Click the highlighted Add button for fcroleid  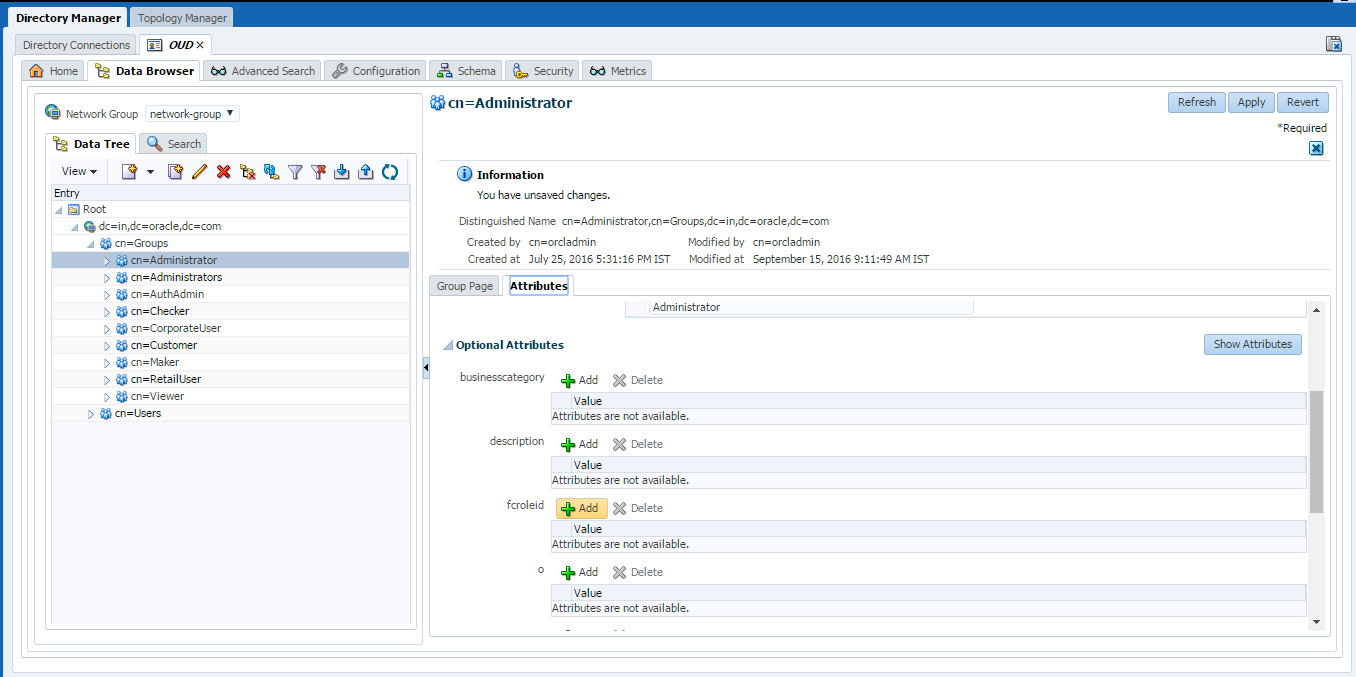[x=581, y=508]
